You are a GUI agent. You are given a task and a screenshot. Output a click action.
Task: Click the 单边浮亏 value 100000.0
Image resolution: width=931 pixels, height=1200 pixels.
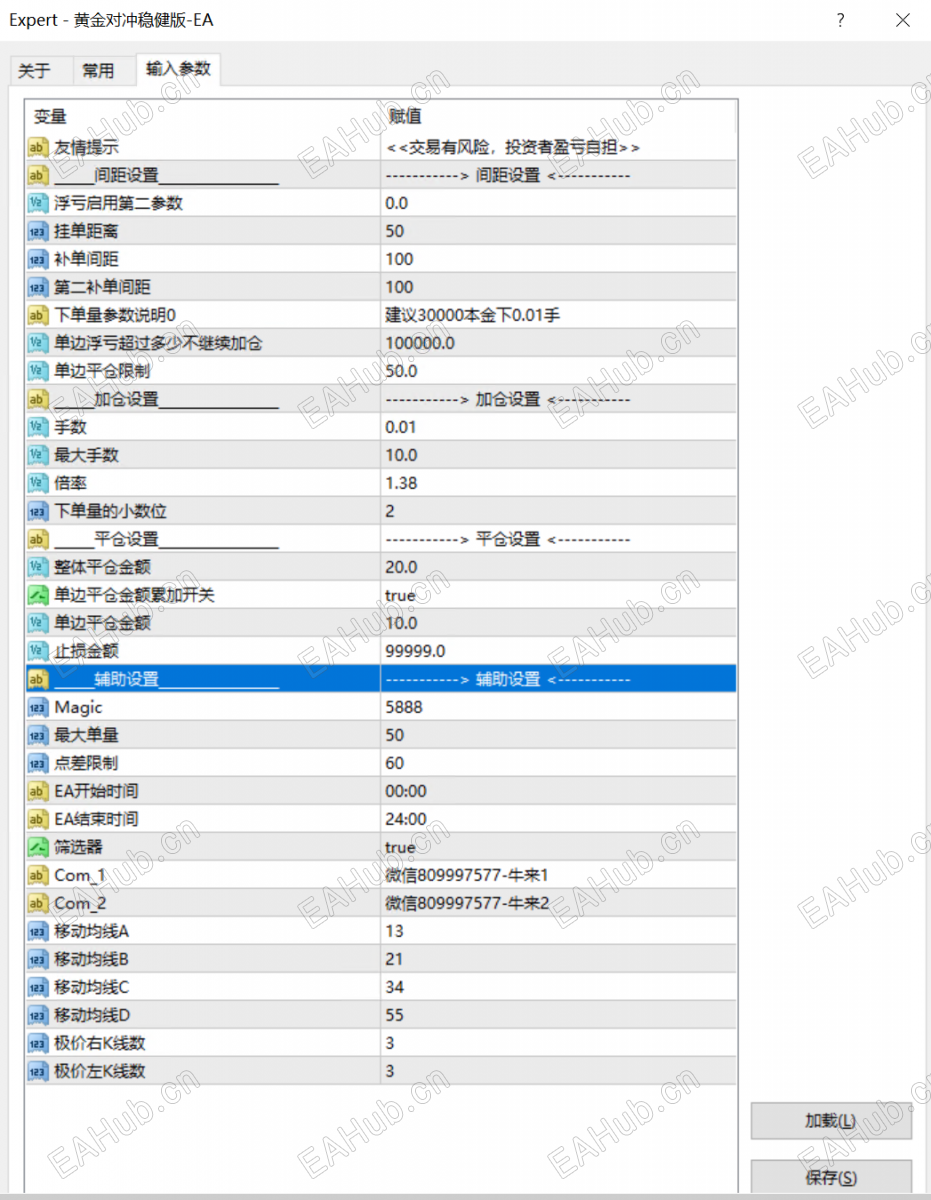420,343
